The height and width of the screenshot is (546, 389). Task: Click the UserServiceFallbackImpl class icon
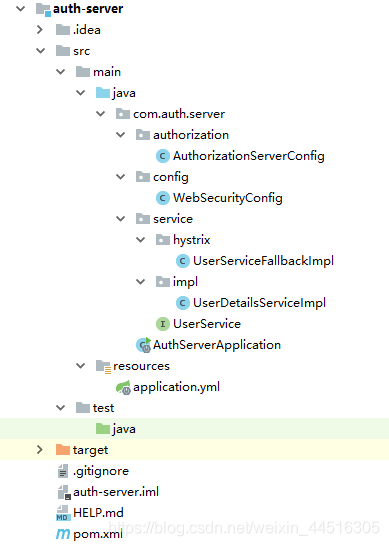point(182,261)
